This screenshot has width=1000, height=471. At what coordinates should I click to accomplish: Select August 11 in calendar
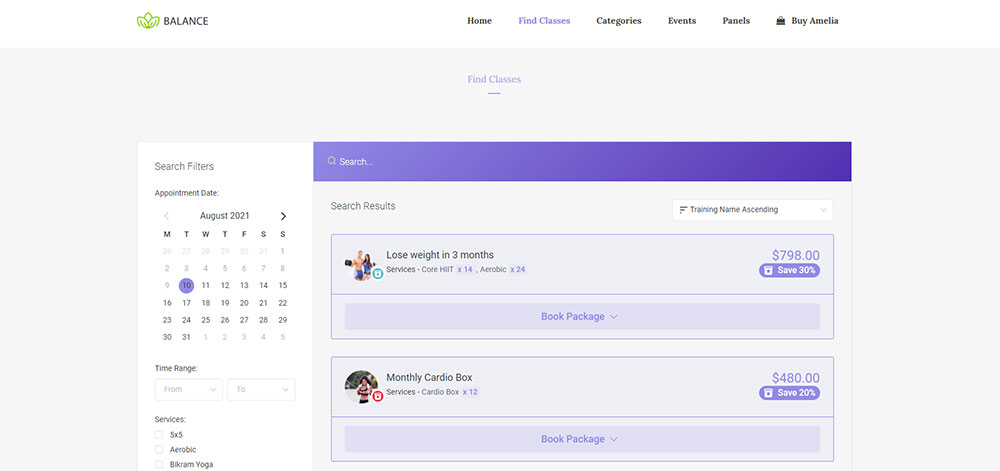click(205, 286)
